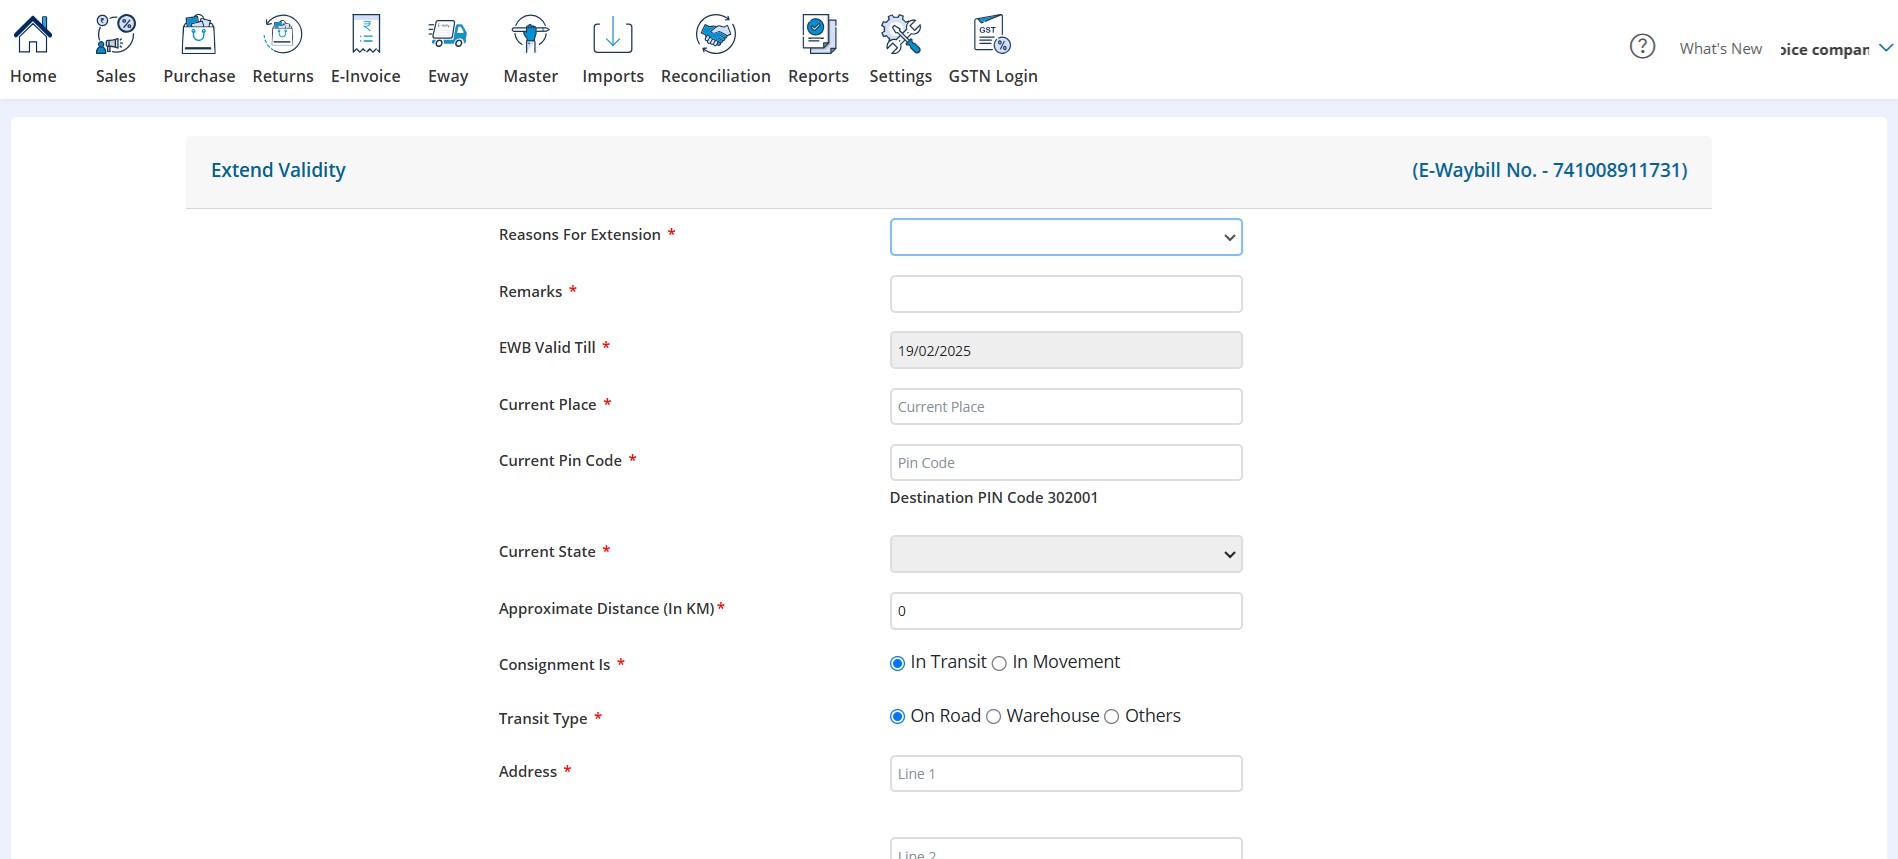Open the Returns icon
This screenshot has height=859, width=1898.
283,35
